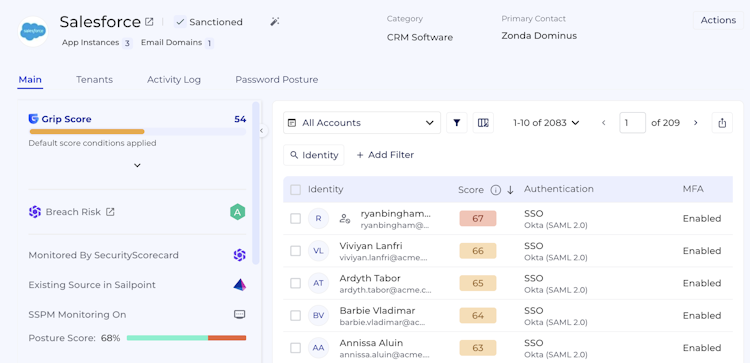Image resolution: width=750 pixels, height=363 pixels.
Task: Click ryanbingham user-link icon
Action: [x=345, y=219]
